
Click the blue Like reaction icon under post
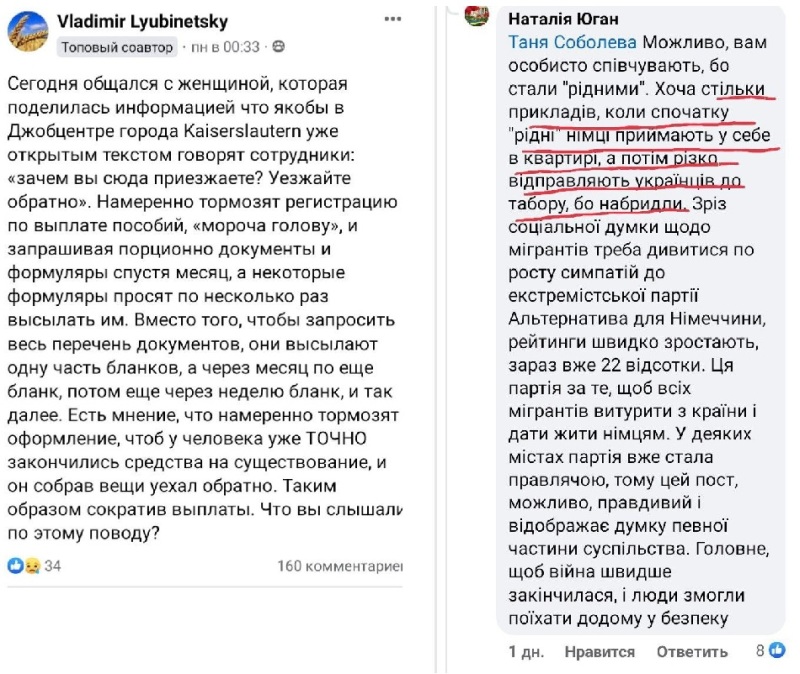pyautogui.click(x=15, y=567)
